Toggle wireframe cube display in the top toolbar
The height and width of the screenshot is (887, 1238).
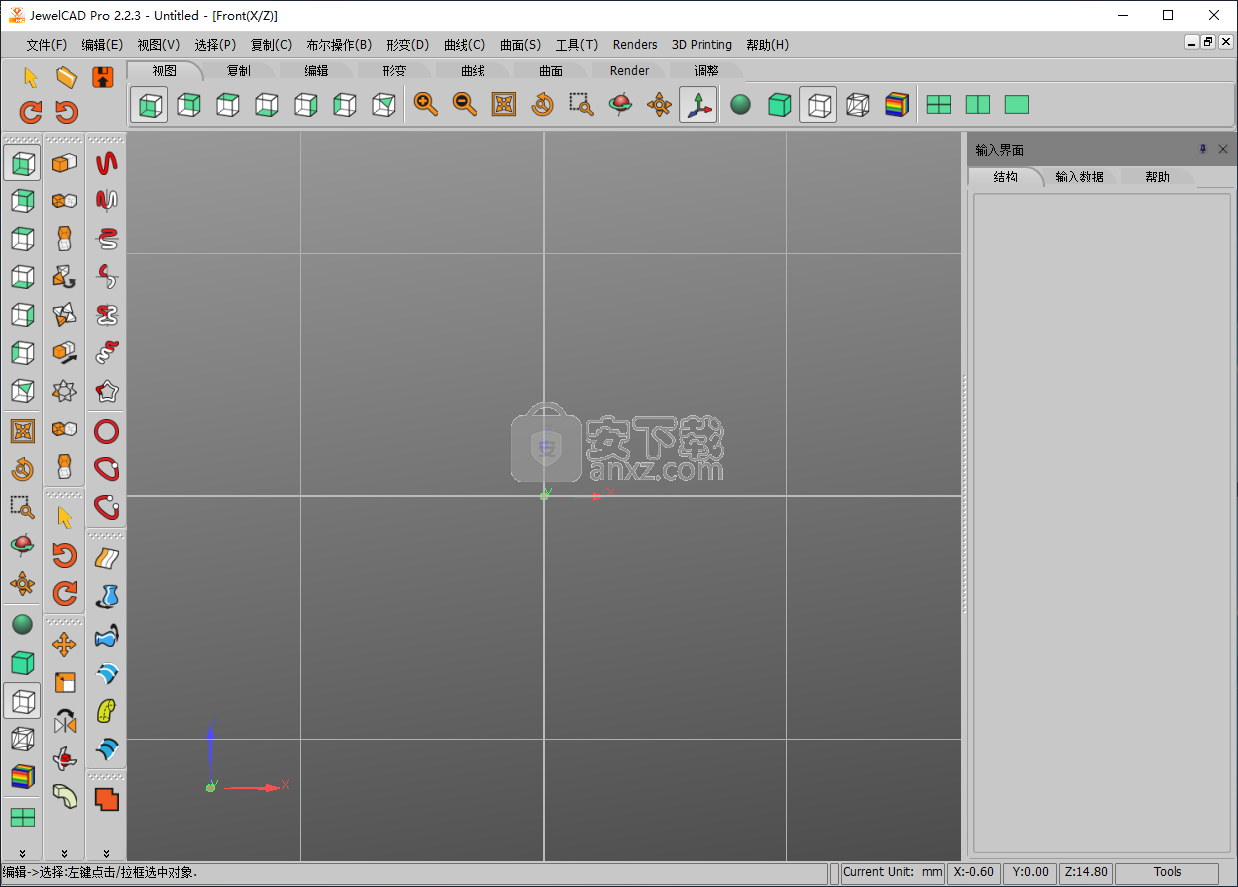[x=818, y=105]
